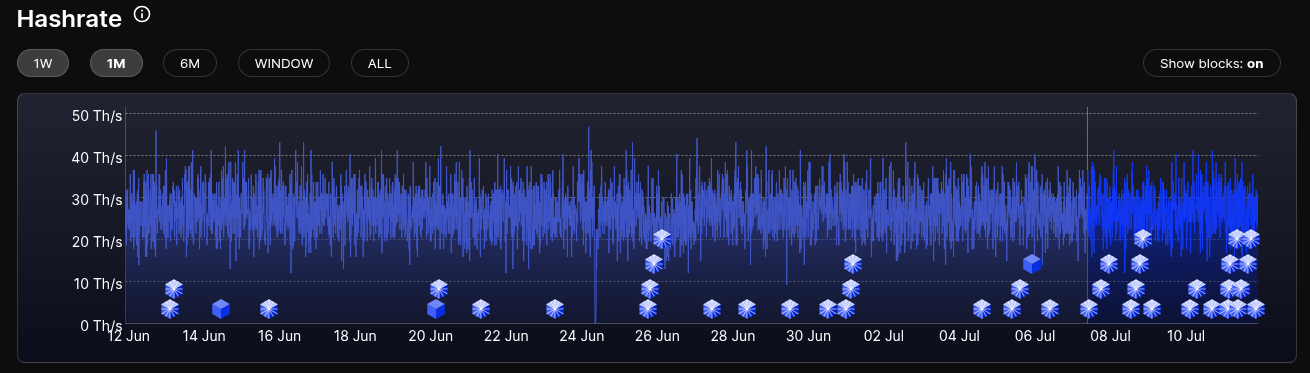This screenshot has height=373, width=1310.
Task: Select the WINDOW range option
Action: click(x=284, y=63)
